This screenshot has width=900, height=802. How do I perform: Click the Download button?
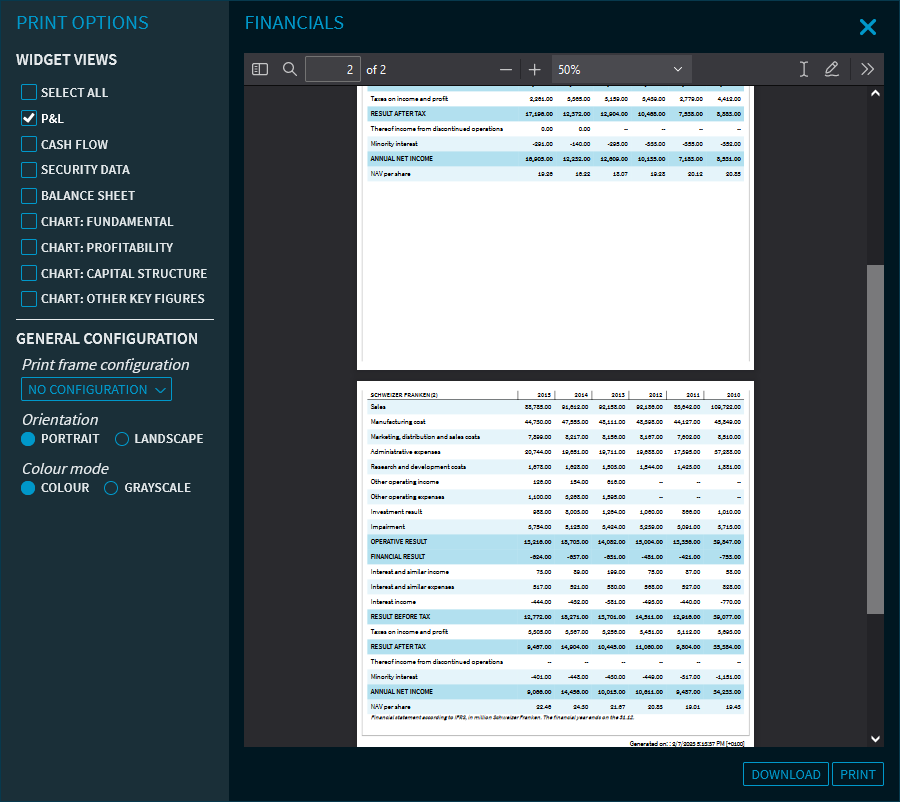pyautogui.click(x=786, y=774)
